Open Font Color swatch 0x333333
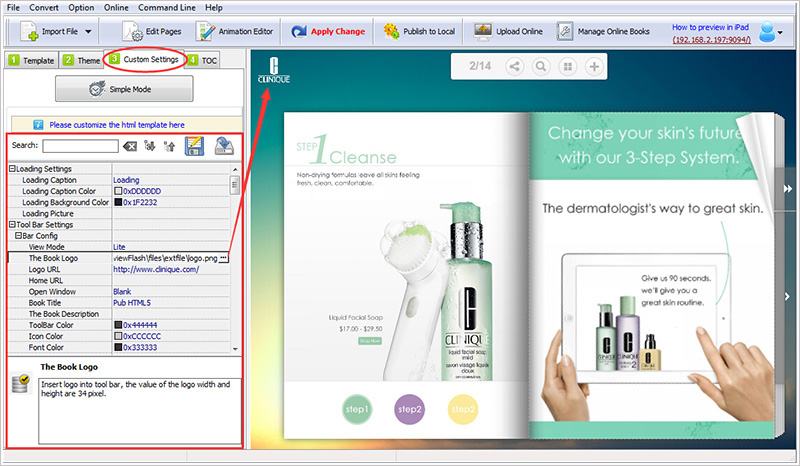This screenshot has height=466, width=800. [118, 348]
